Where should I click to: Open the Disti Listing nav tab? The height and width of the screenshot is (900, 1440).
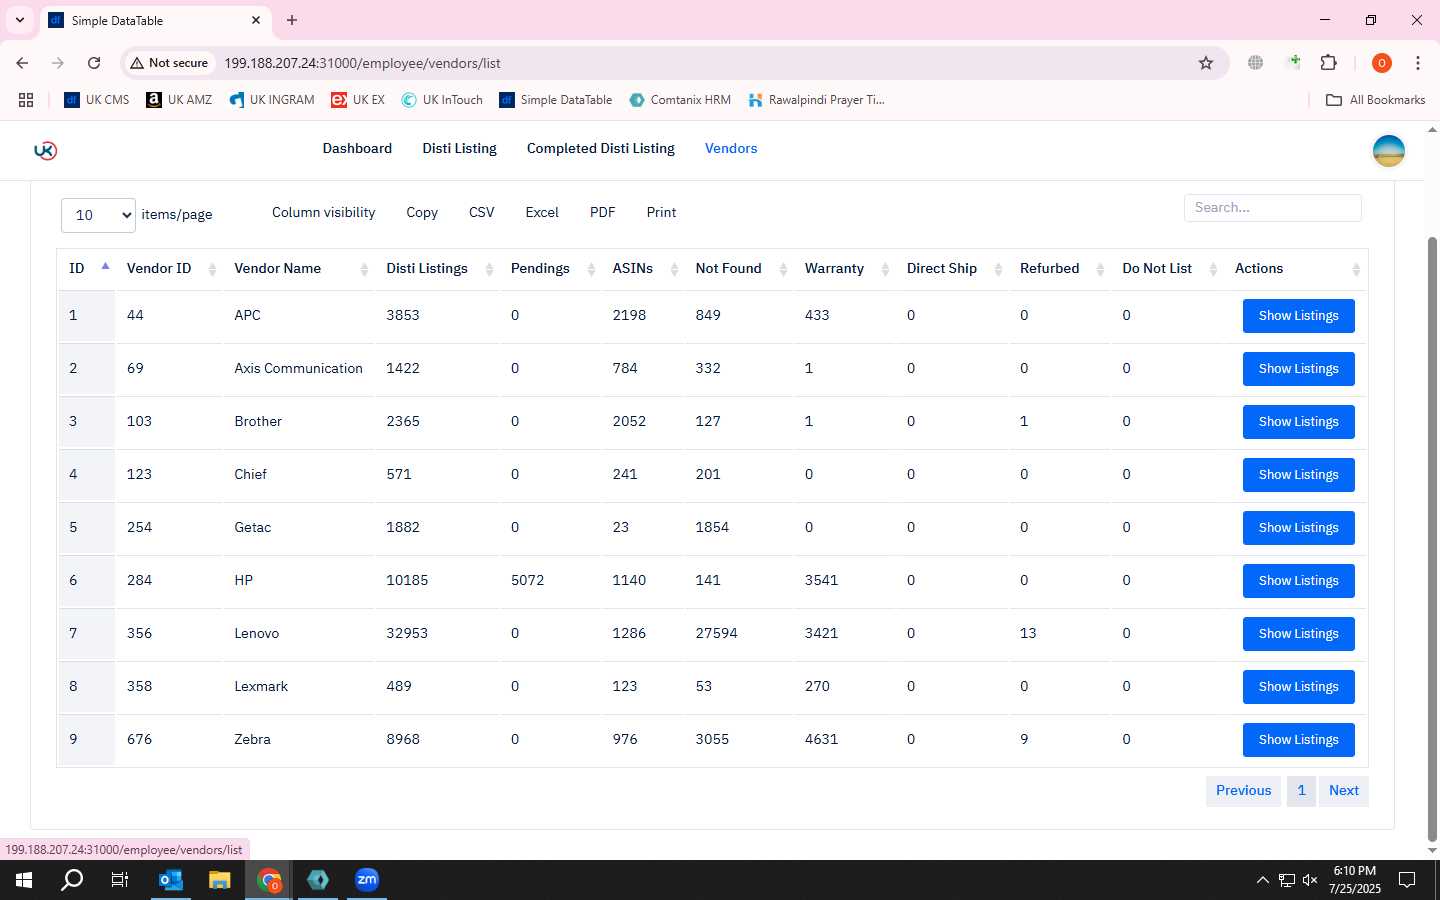coord(459,149)
